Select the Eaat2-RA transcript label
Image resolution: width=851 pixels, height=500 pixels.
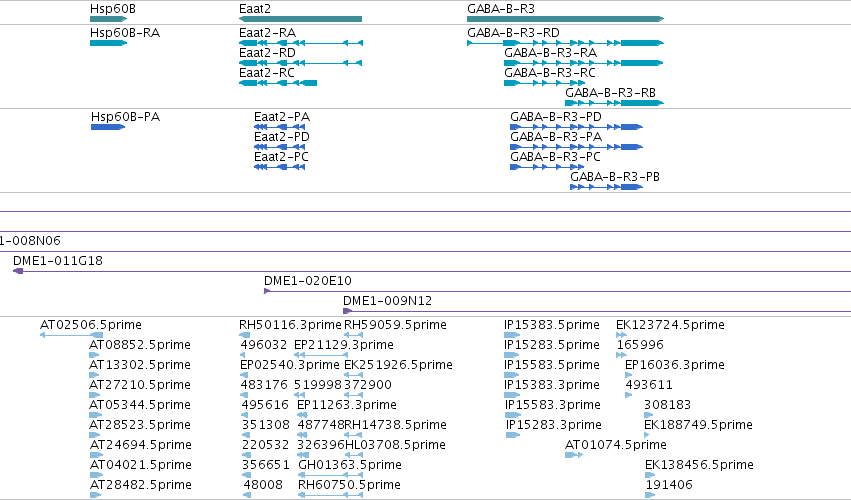[x=268, y=33]
